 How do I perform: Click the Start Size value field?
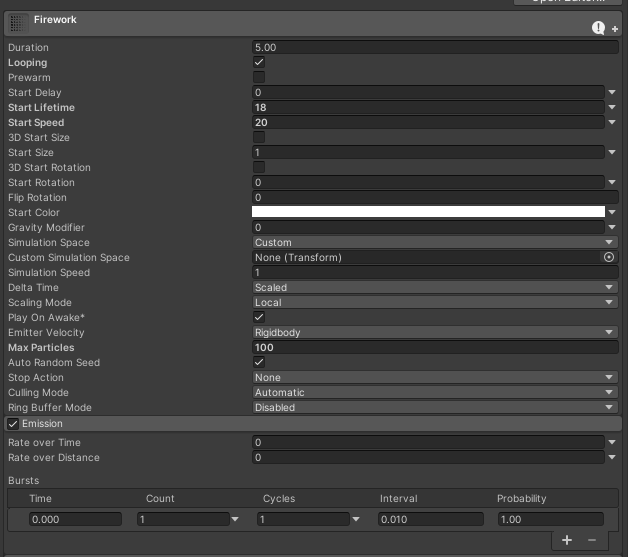428,152
